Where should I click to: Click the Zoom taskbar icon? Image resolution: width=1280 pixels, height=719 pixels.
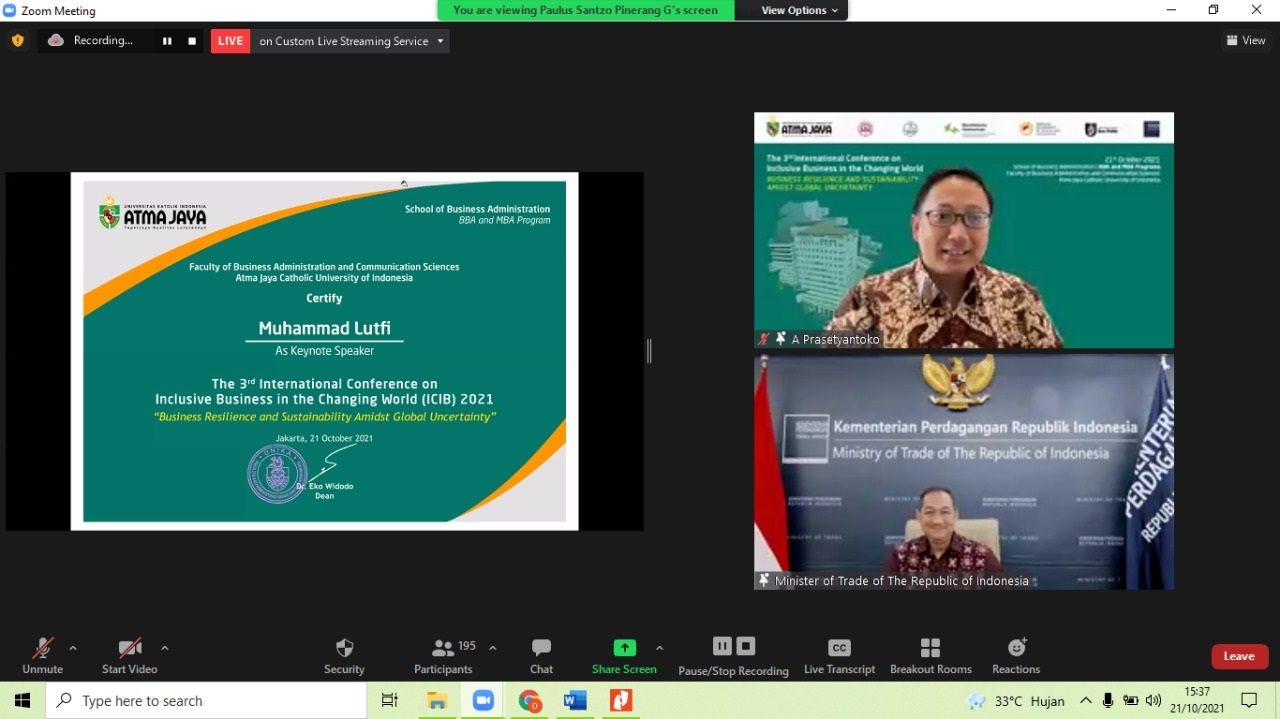click(483, 701)
